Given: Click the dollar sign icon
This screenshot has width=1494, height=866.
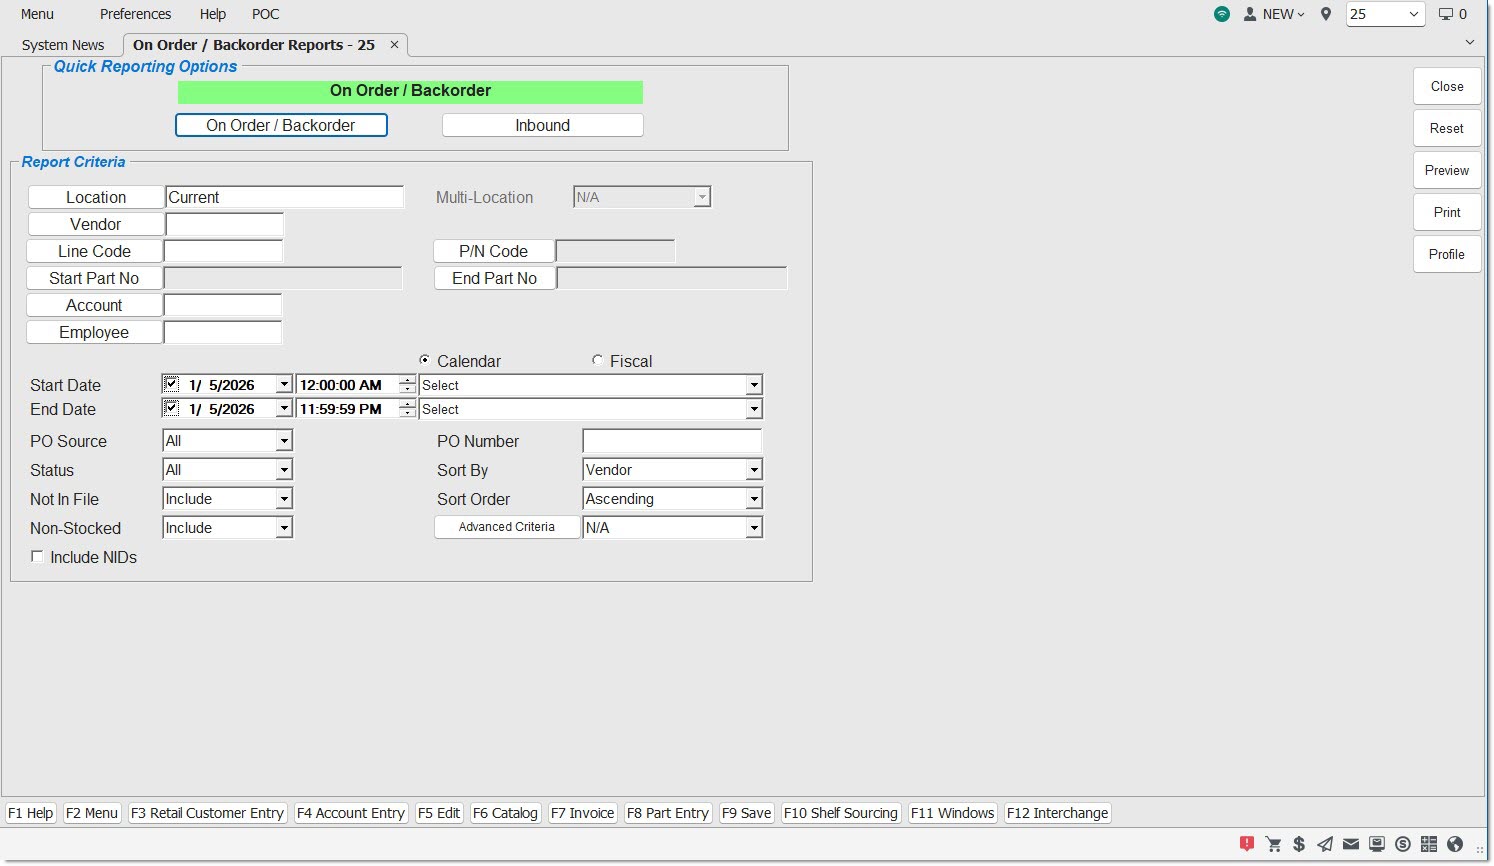Looking at the screenshot, I should [1299, 844].
